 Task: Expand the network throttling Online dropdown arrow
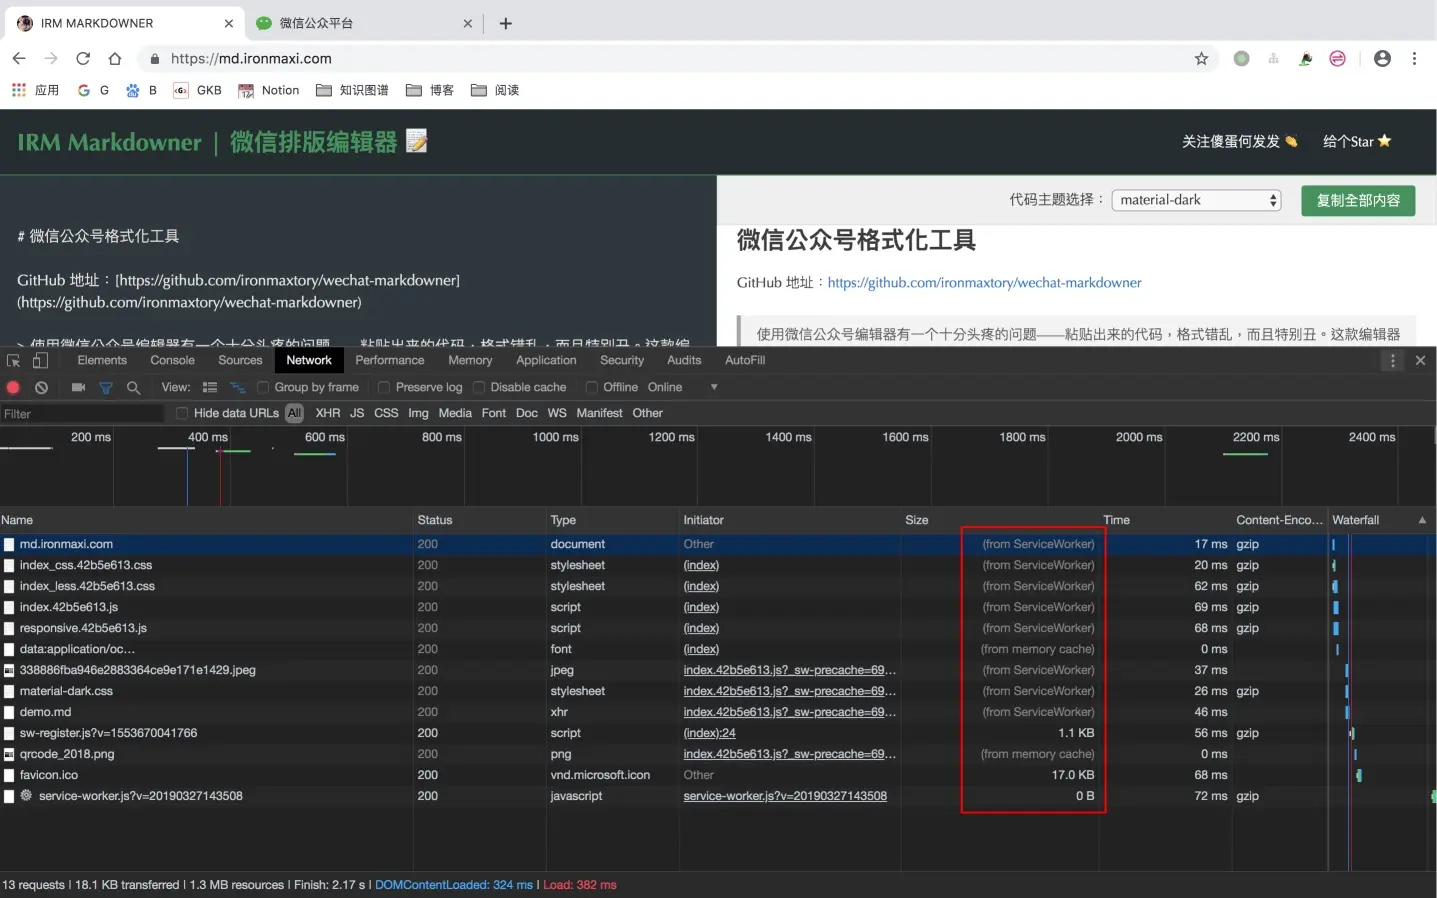(x=714, y=387)
